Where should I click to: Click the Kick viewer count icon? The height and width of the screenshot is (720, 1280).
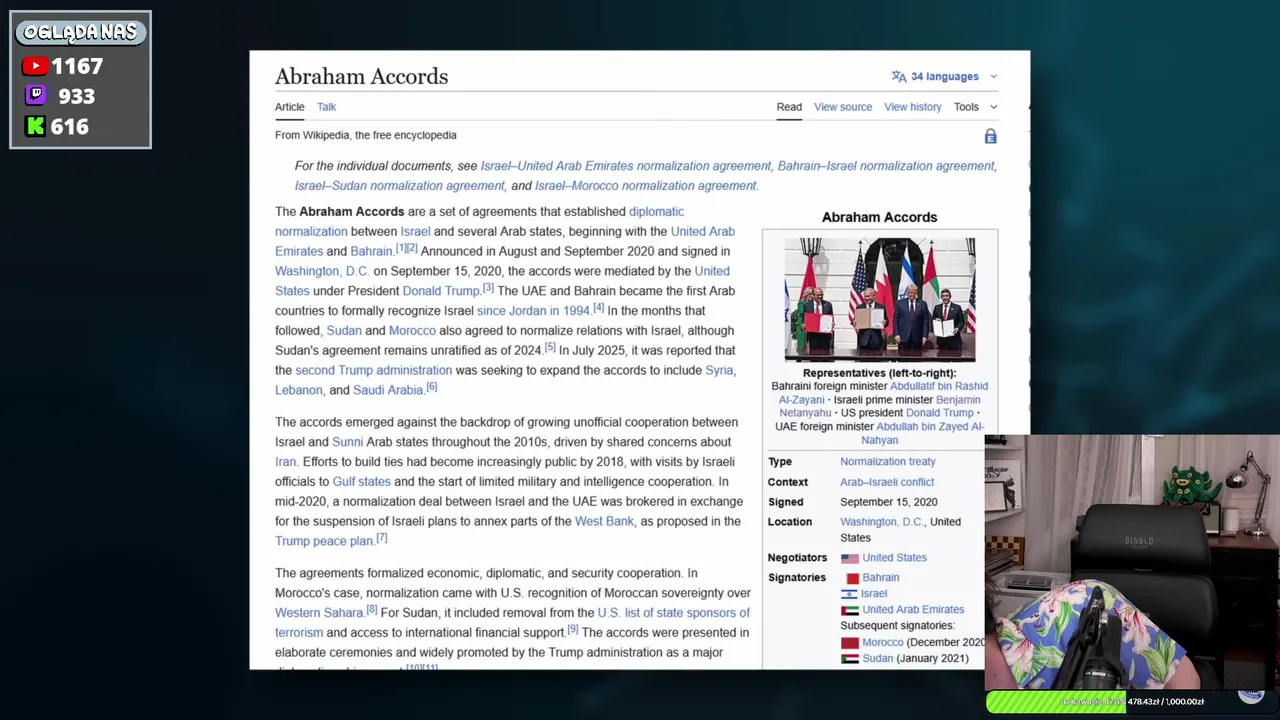coord(35,126)
